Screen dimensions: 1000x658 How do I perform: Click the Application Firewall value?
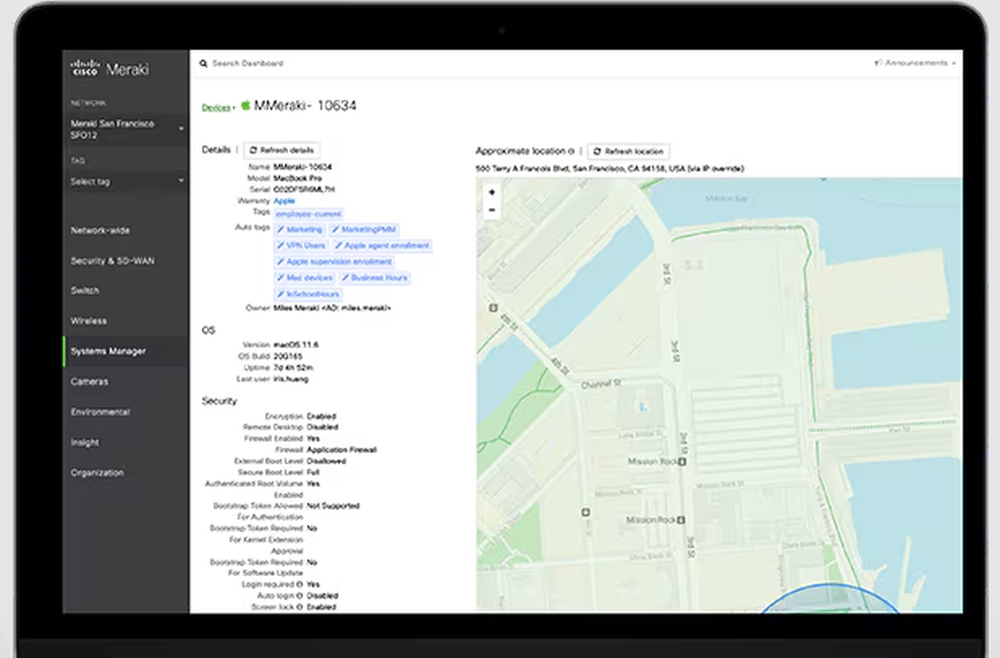342,450
